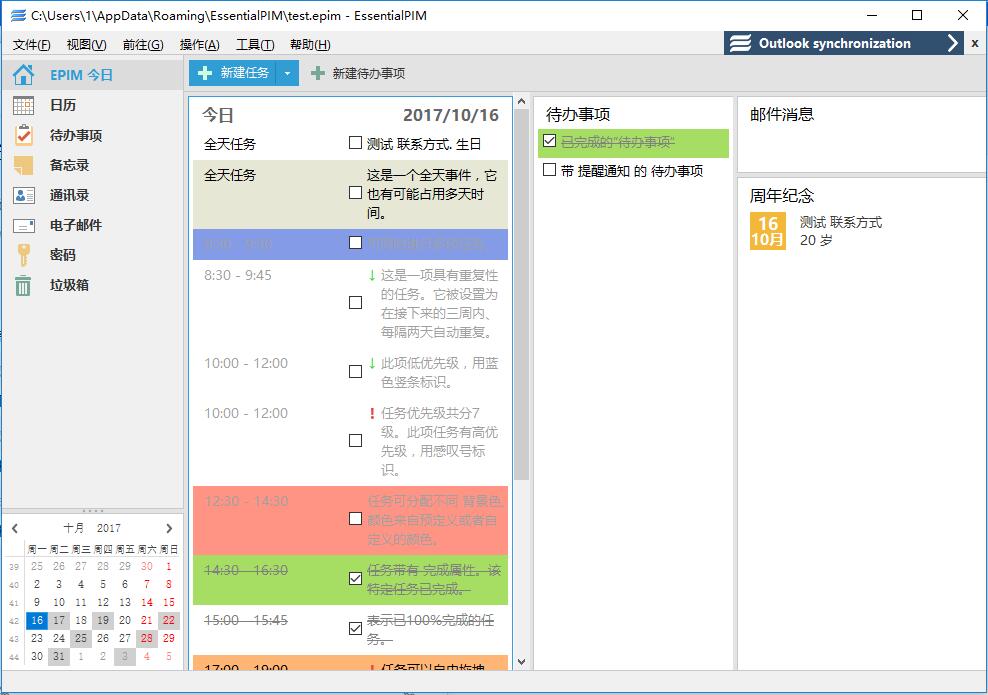The image size is (988, 695).
Task: Check the 8:30 - 9:45 recurring task
Action: (x=355, y=302)
